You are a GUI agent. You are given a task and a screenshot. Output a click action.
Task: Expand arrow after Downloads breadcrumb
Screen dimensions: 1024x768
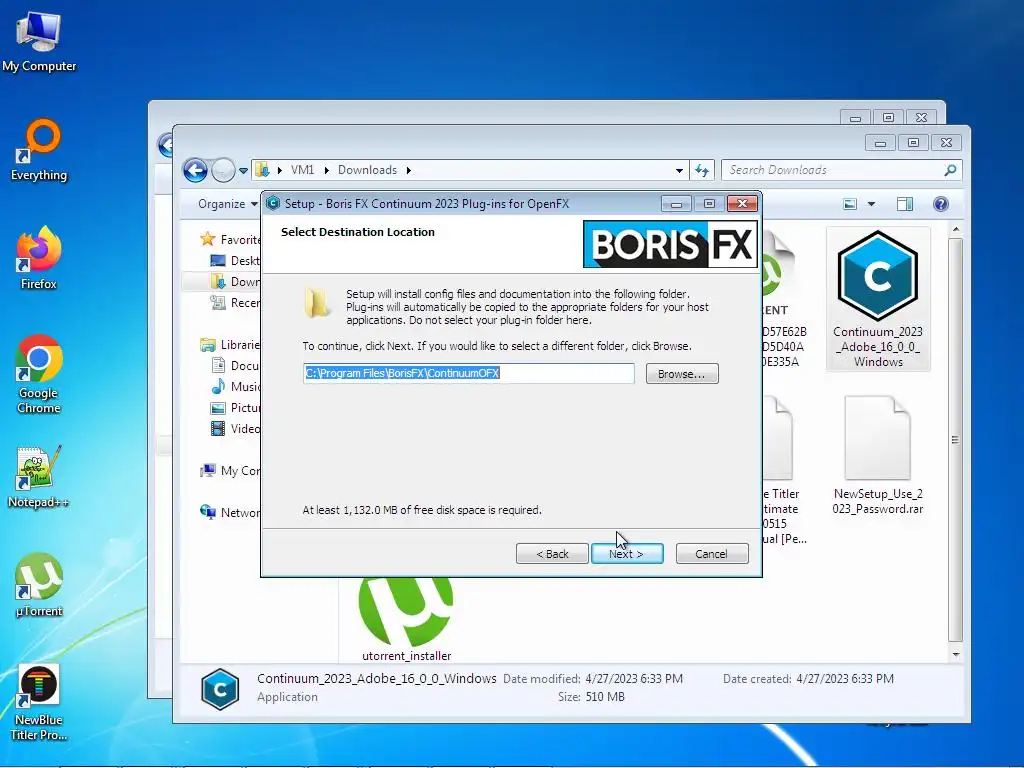pyautogui.click(x=409, y=170)
